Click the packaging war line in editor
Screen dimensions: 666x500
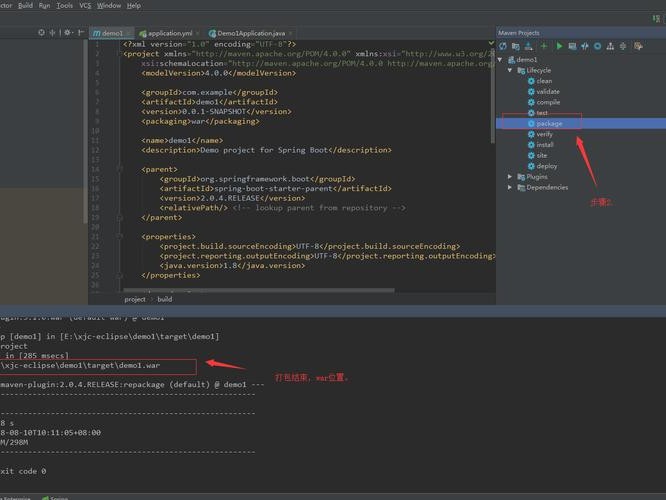coord(200,121)
